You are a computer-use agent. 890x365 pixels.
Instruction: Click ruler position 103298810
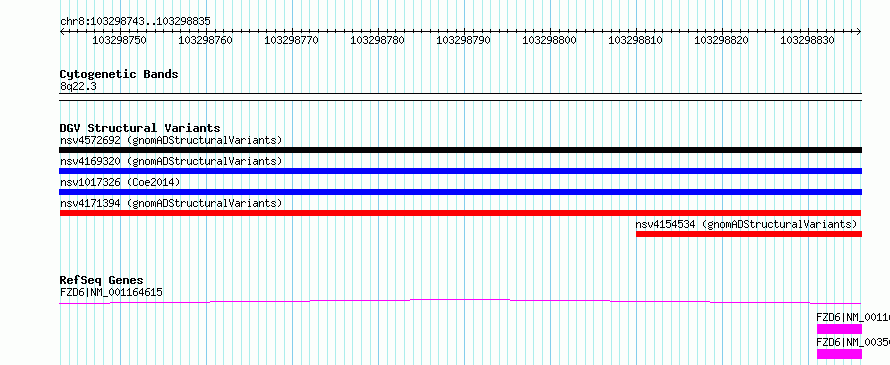pos(636,40)
